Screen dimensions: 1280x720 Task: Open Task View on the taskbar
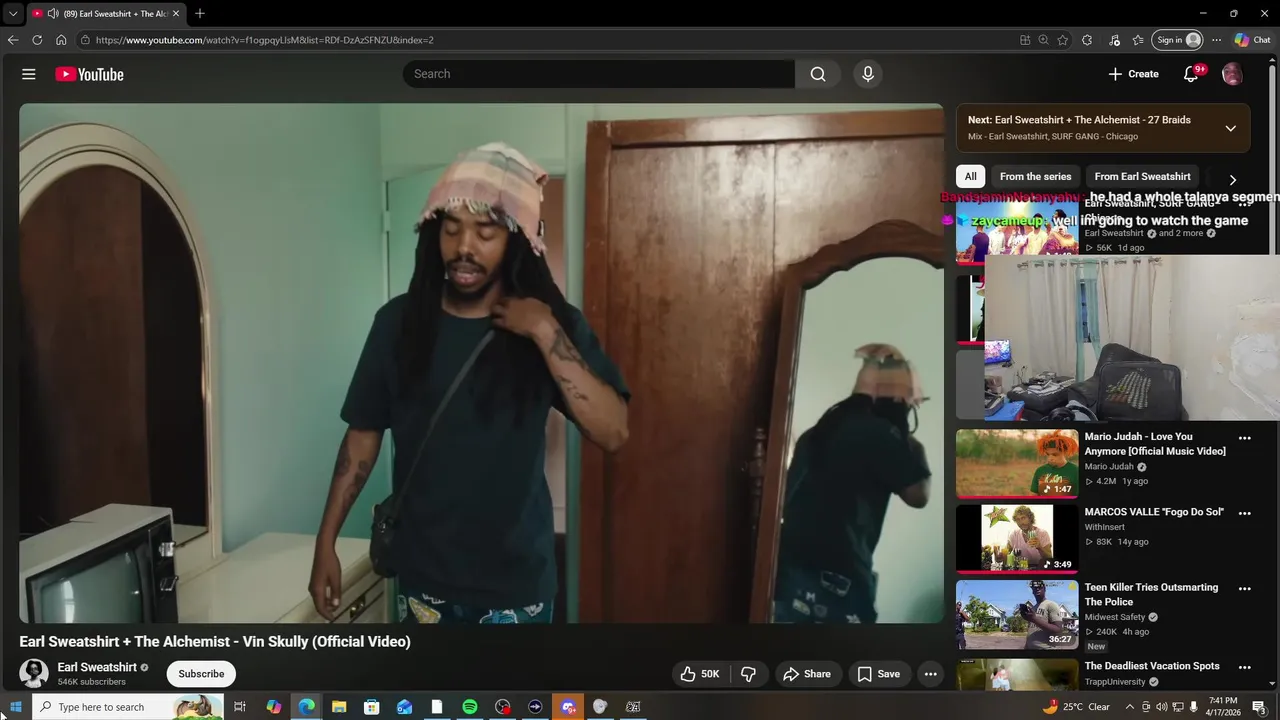240,707
